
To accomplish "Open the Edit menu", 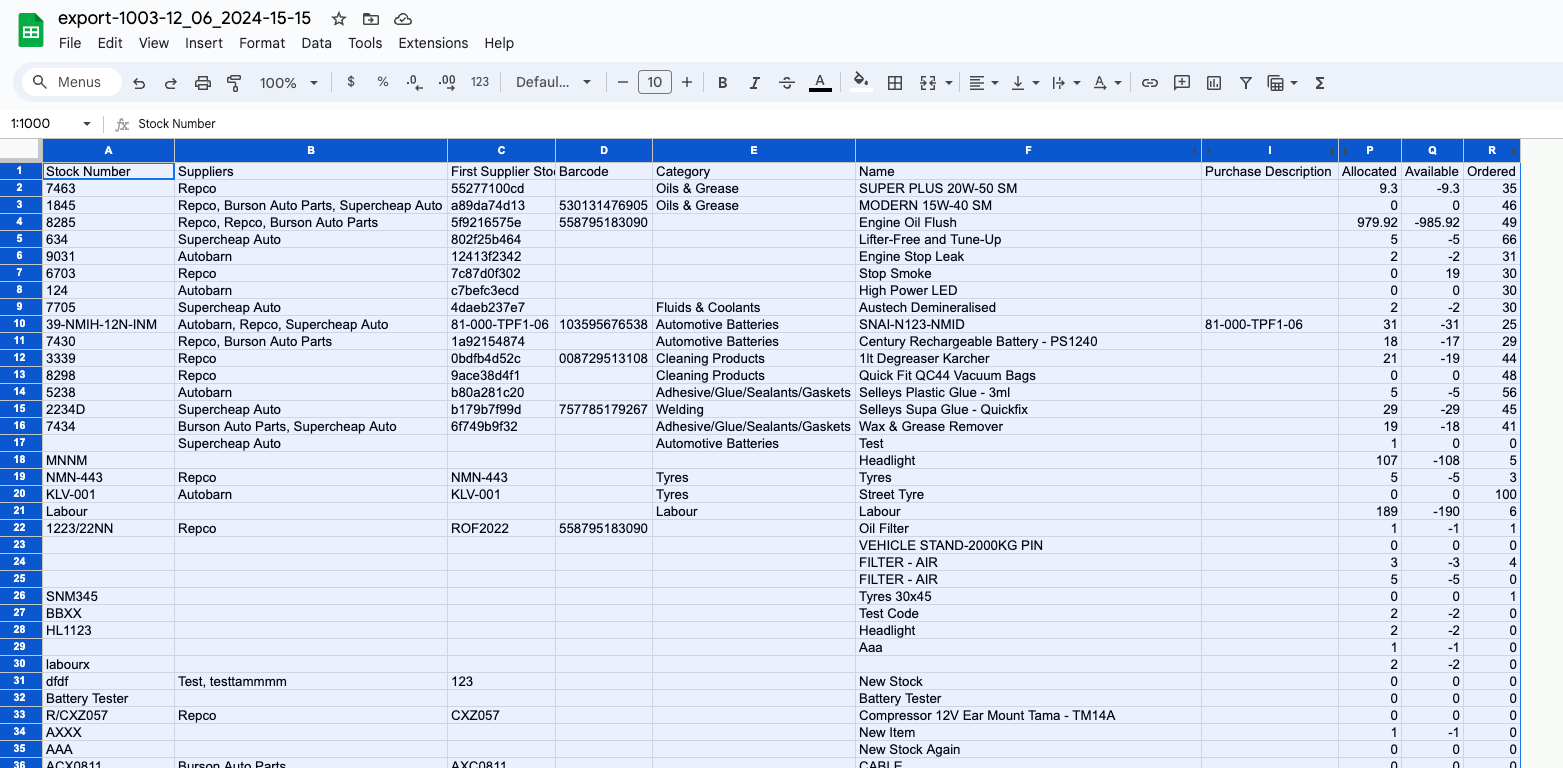I will coord(110,43).
